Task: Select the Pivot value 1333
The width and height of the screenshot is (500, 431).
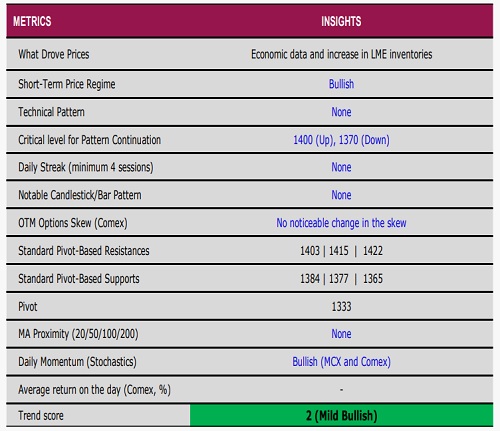Action: (x=341, y=306)
